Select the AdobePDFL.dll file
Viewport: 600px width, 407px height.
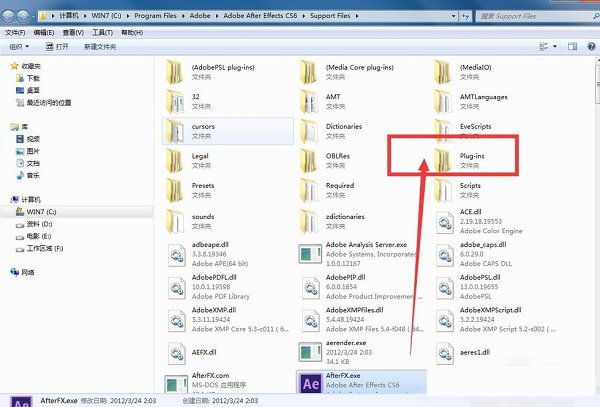click(x=209, y=287)
